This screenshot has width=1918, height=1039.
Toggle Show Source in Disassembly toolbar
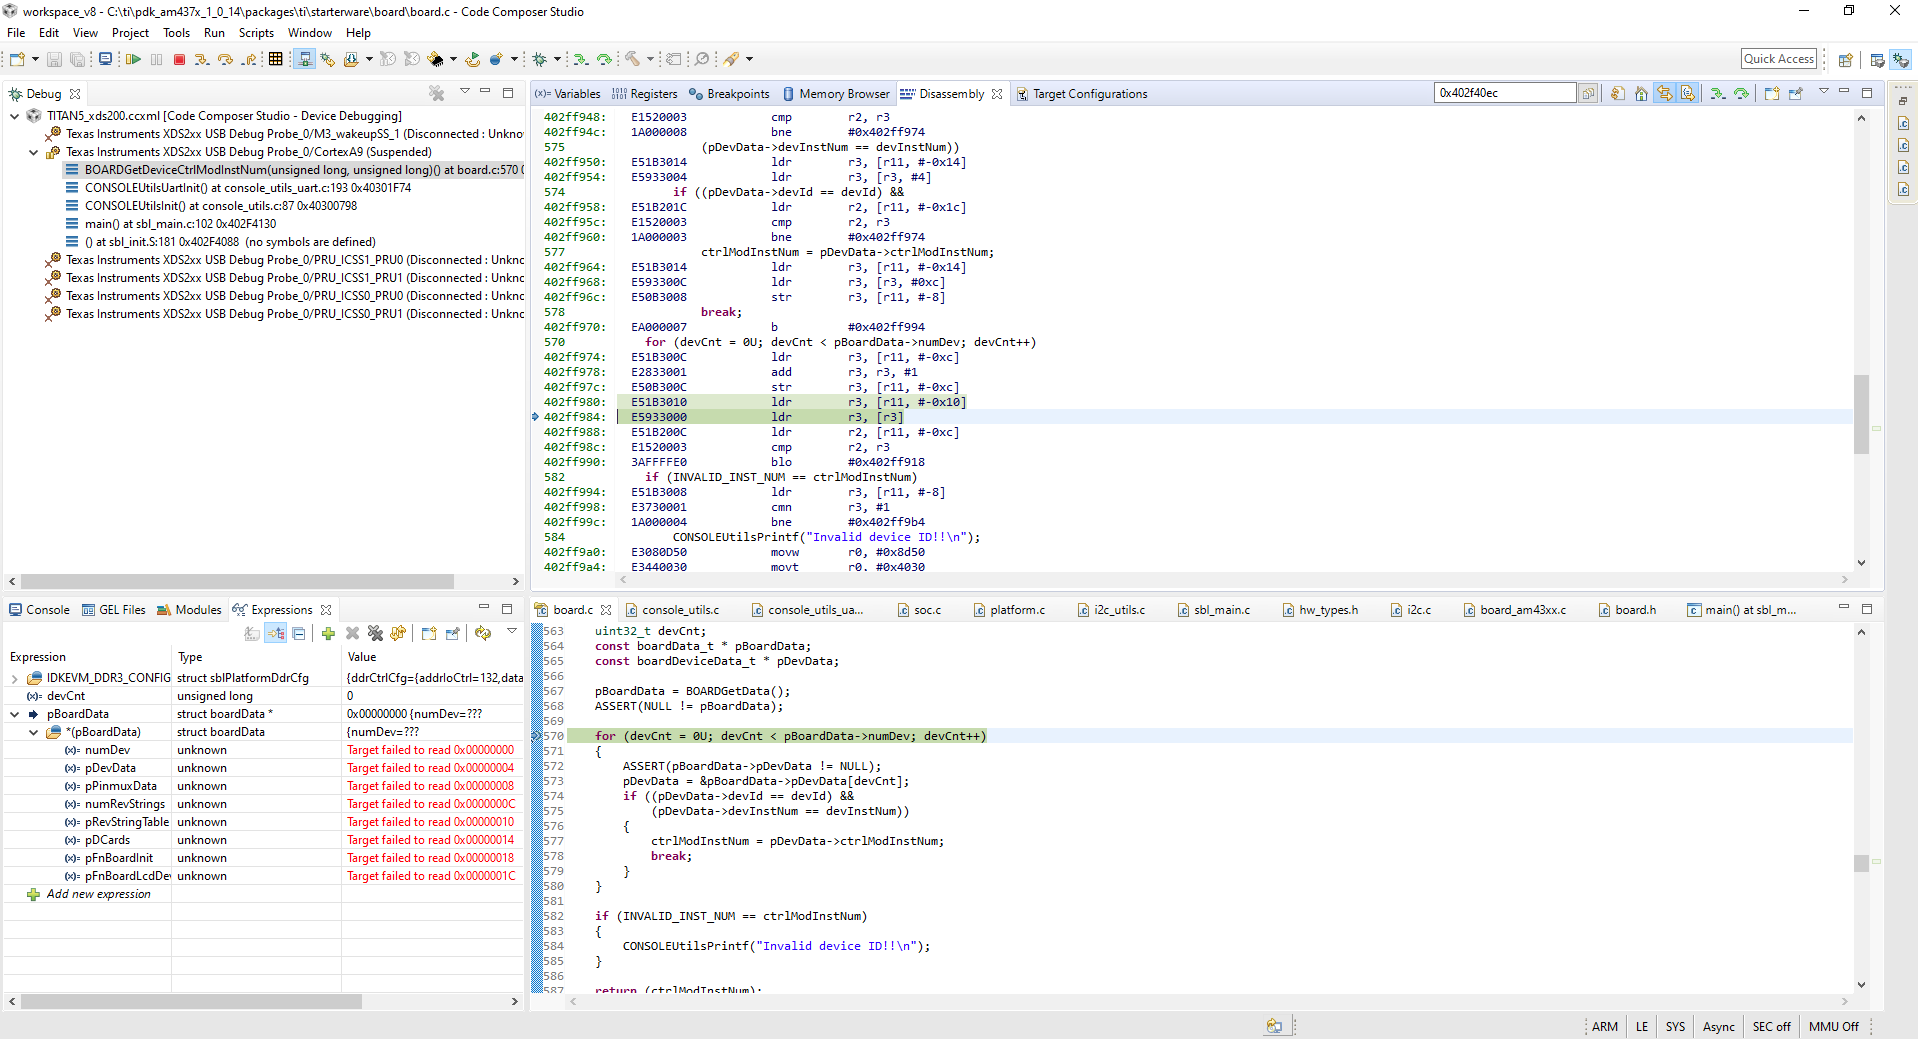pos(1688,94)
